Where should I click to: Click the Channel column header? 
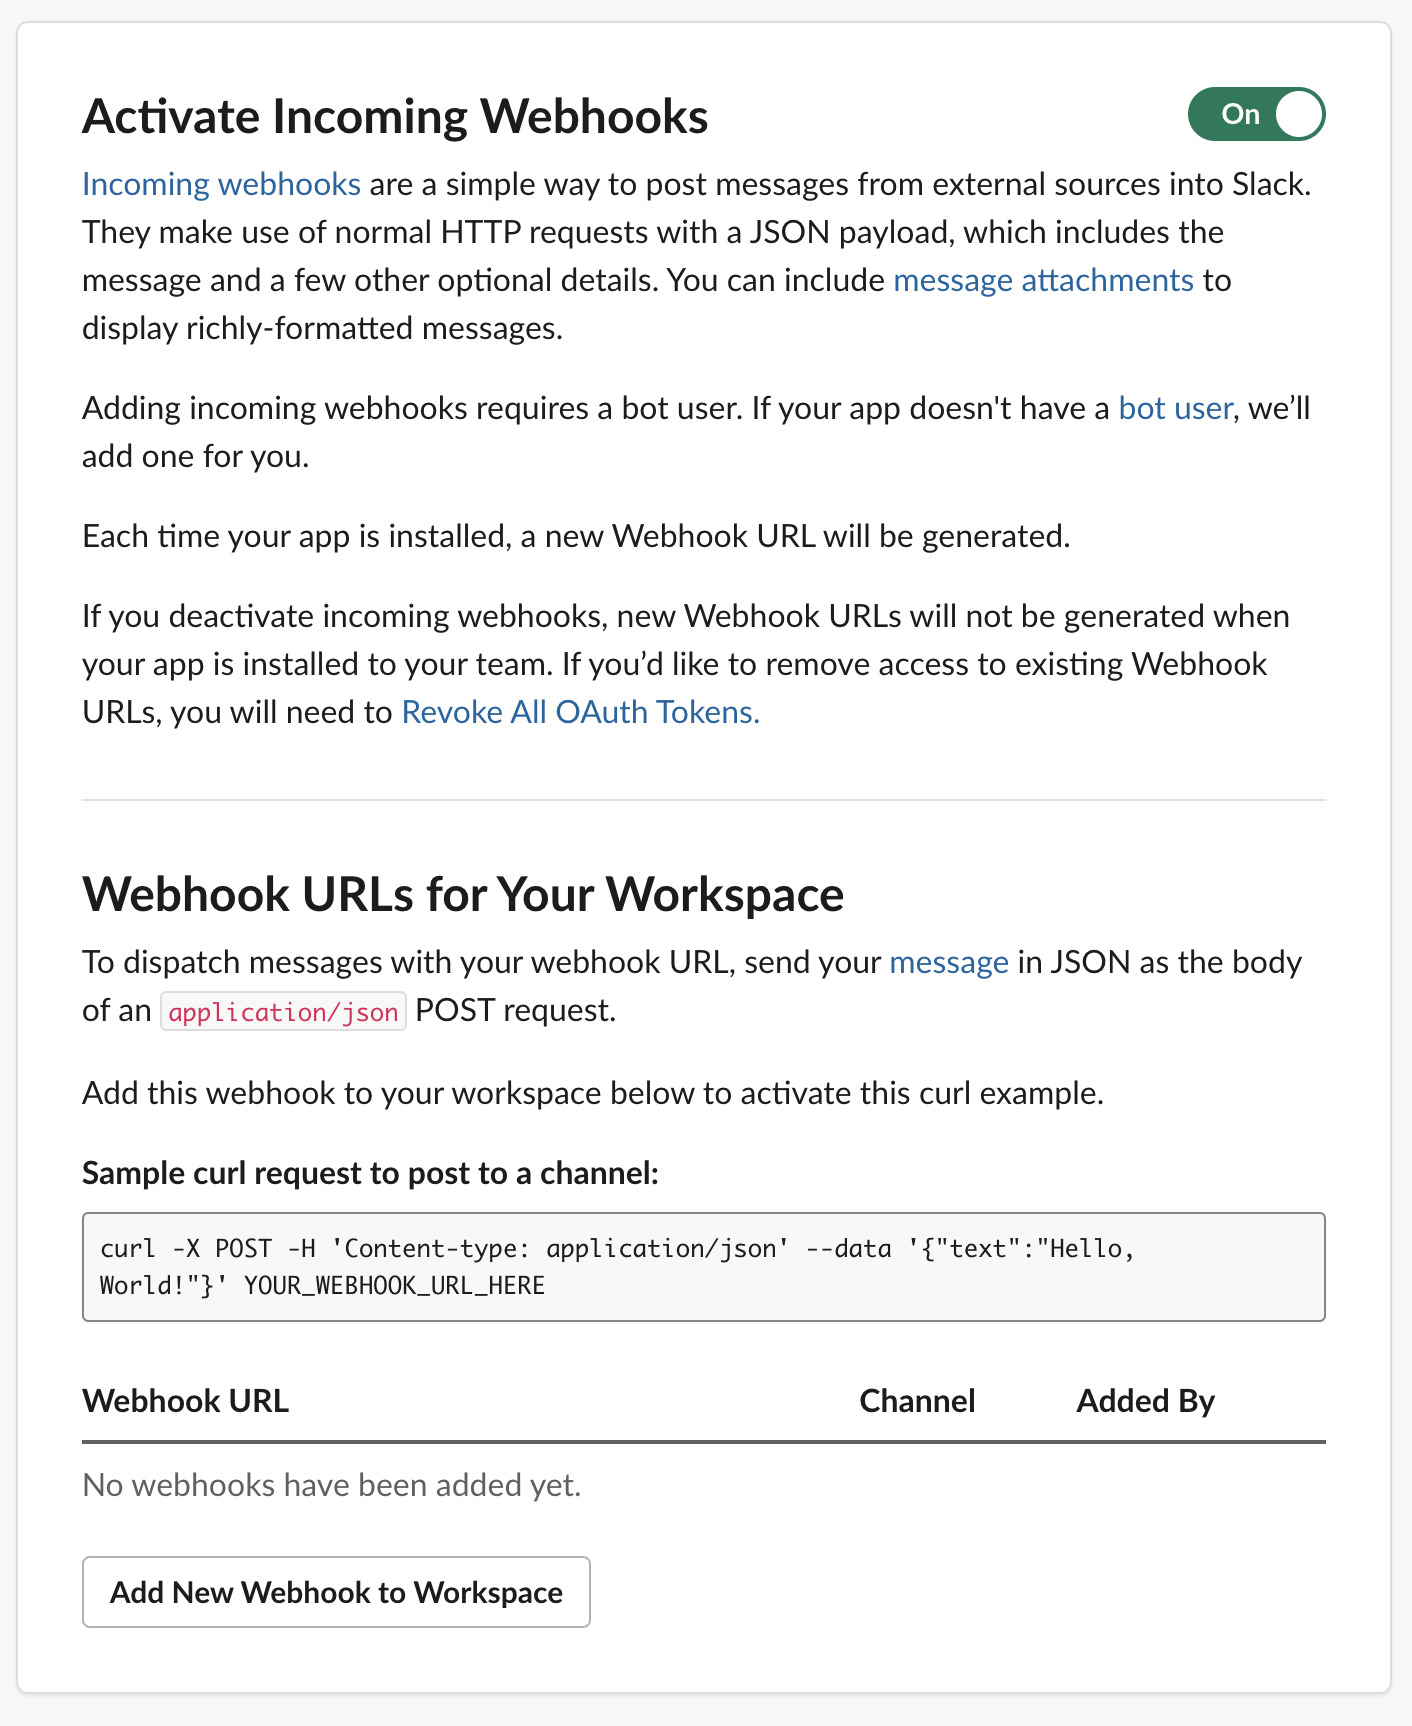click(x=917, y=1401)
